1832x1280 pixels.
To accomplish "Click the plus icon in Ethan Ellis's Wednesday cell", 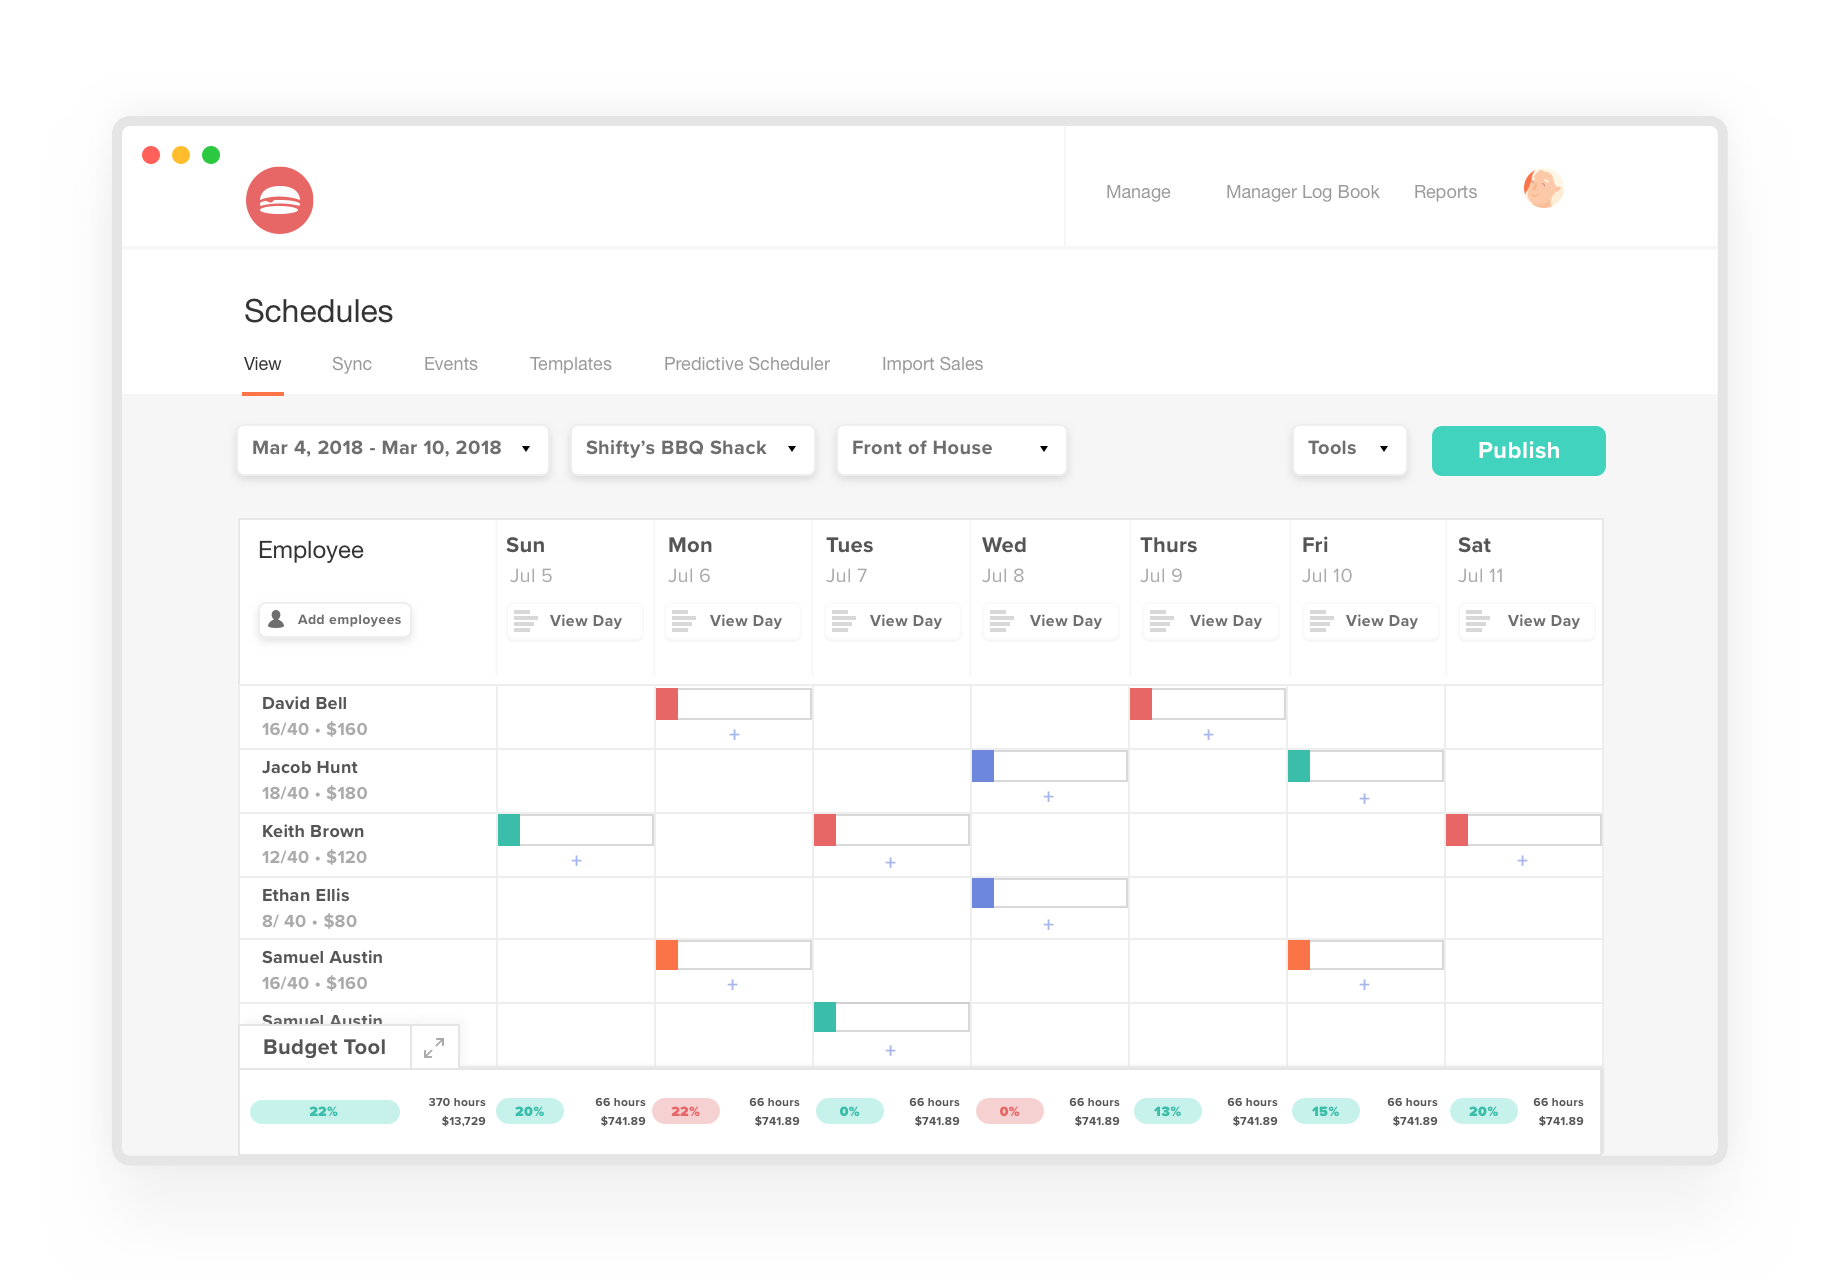I will (1048, 925).
